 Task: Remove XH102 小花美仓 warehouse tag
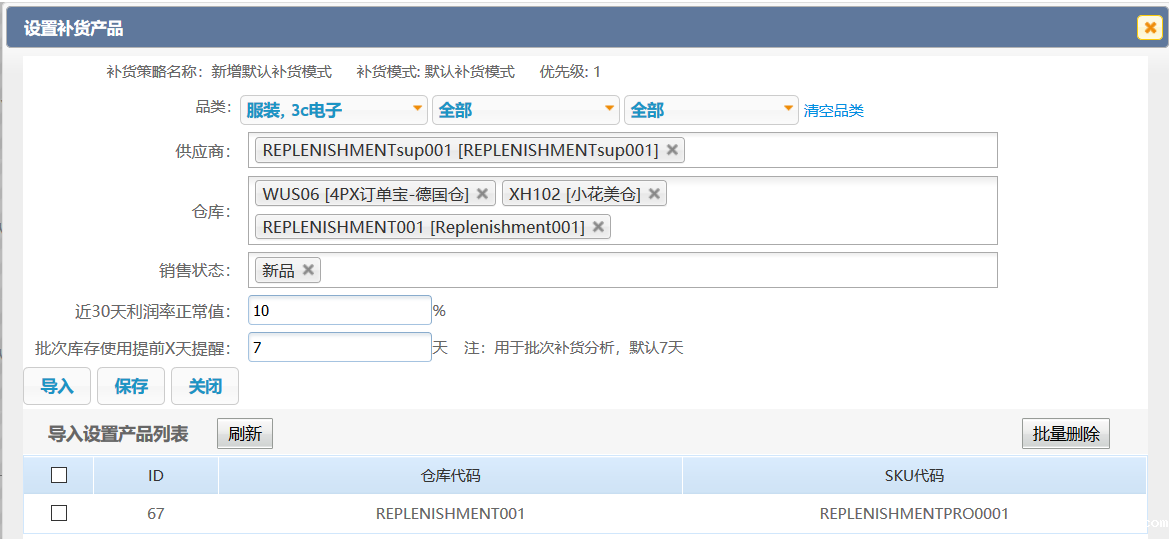coord(654,194)
